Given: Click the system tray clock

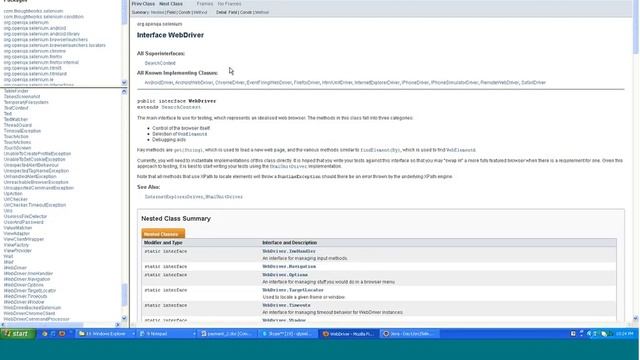Looking at the screenshot, I should [x=624, y=334].
